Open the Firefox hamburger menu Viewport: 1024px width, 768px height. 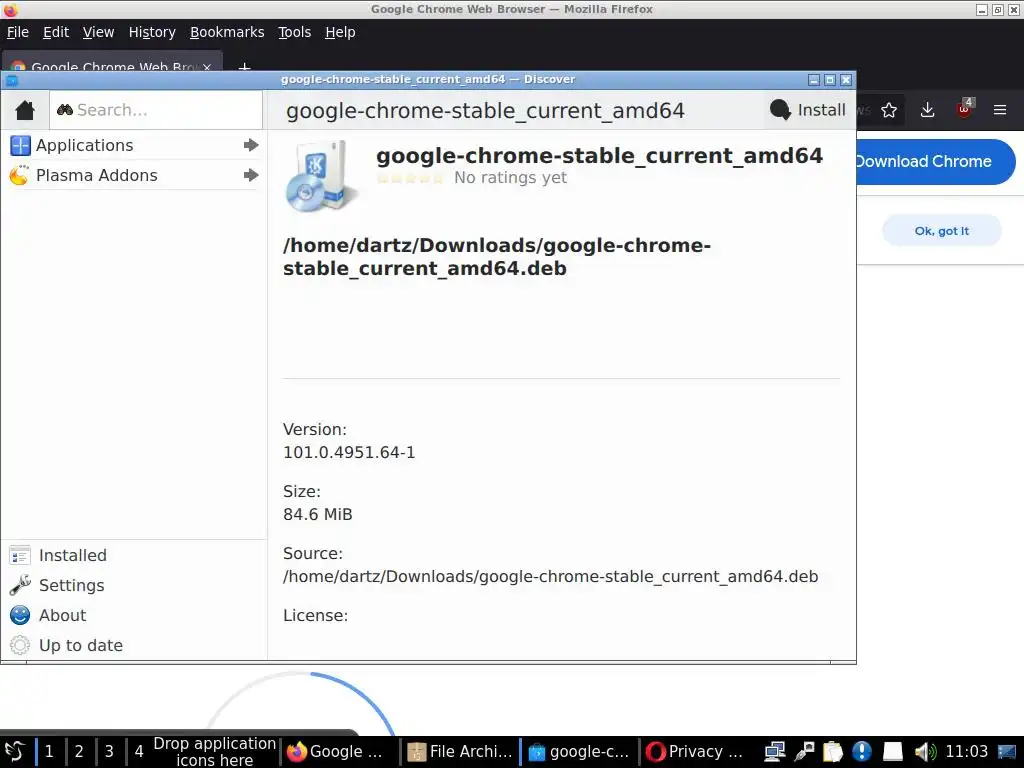tap(1000, 110)
